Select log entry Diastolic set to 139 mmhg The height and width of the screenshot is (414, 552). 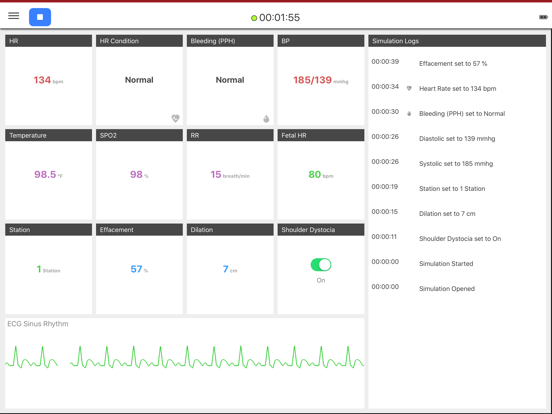click(x=457, y=139)
